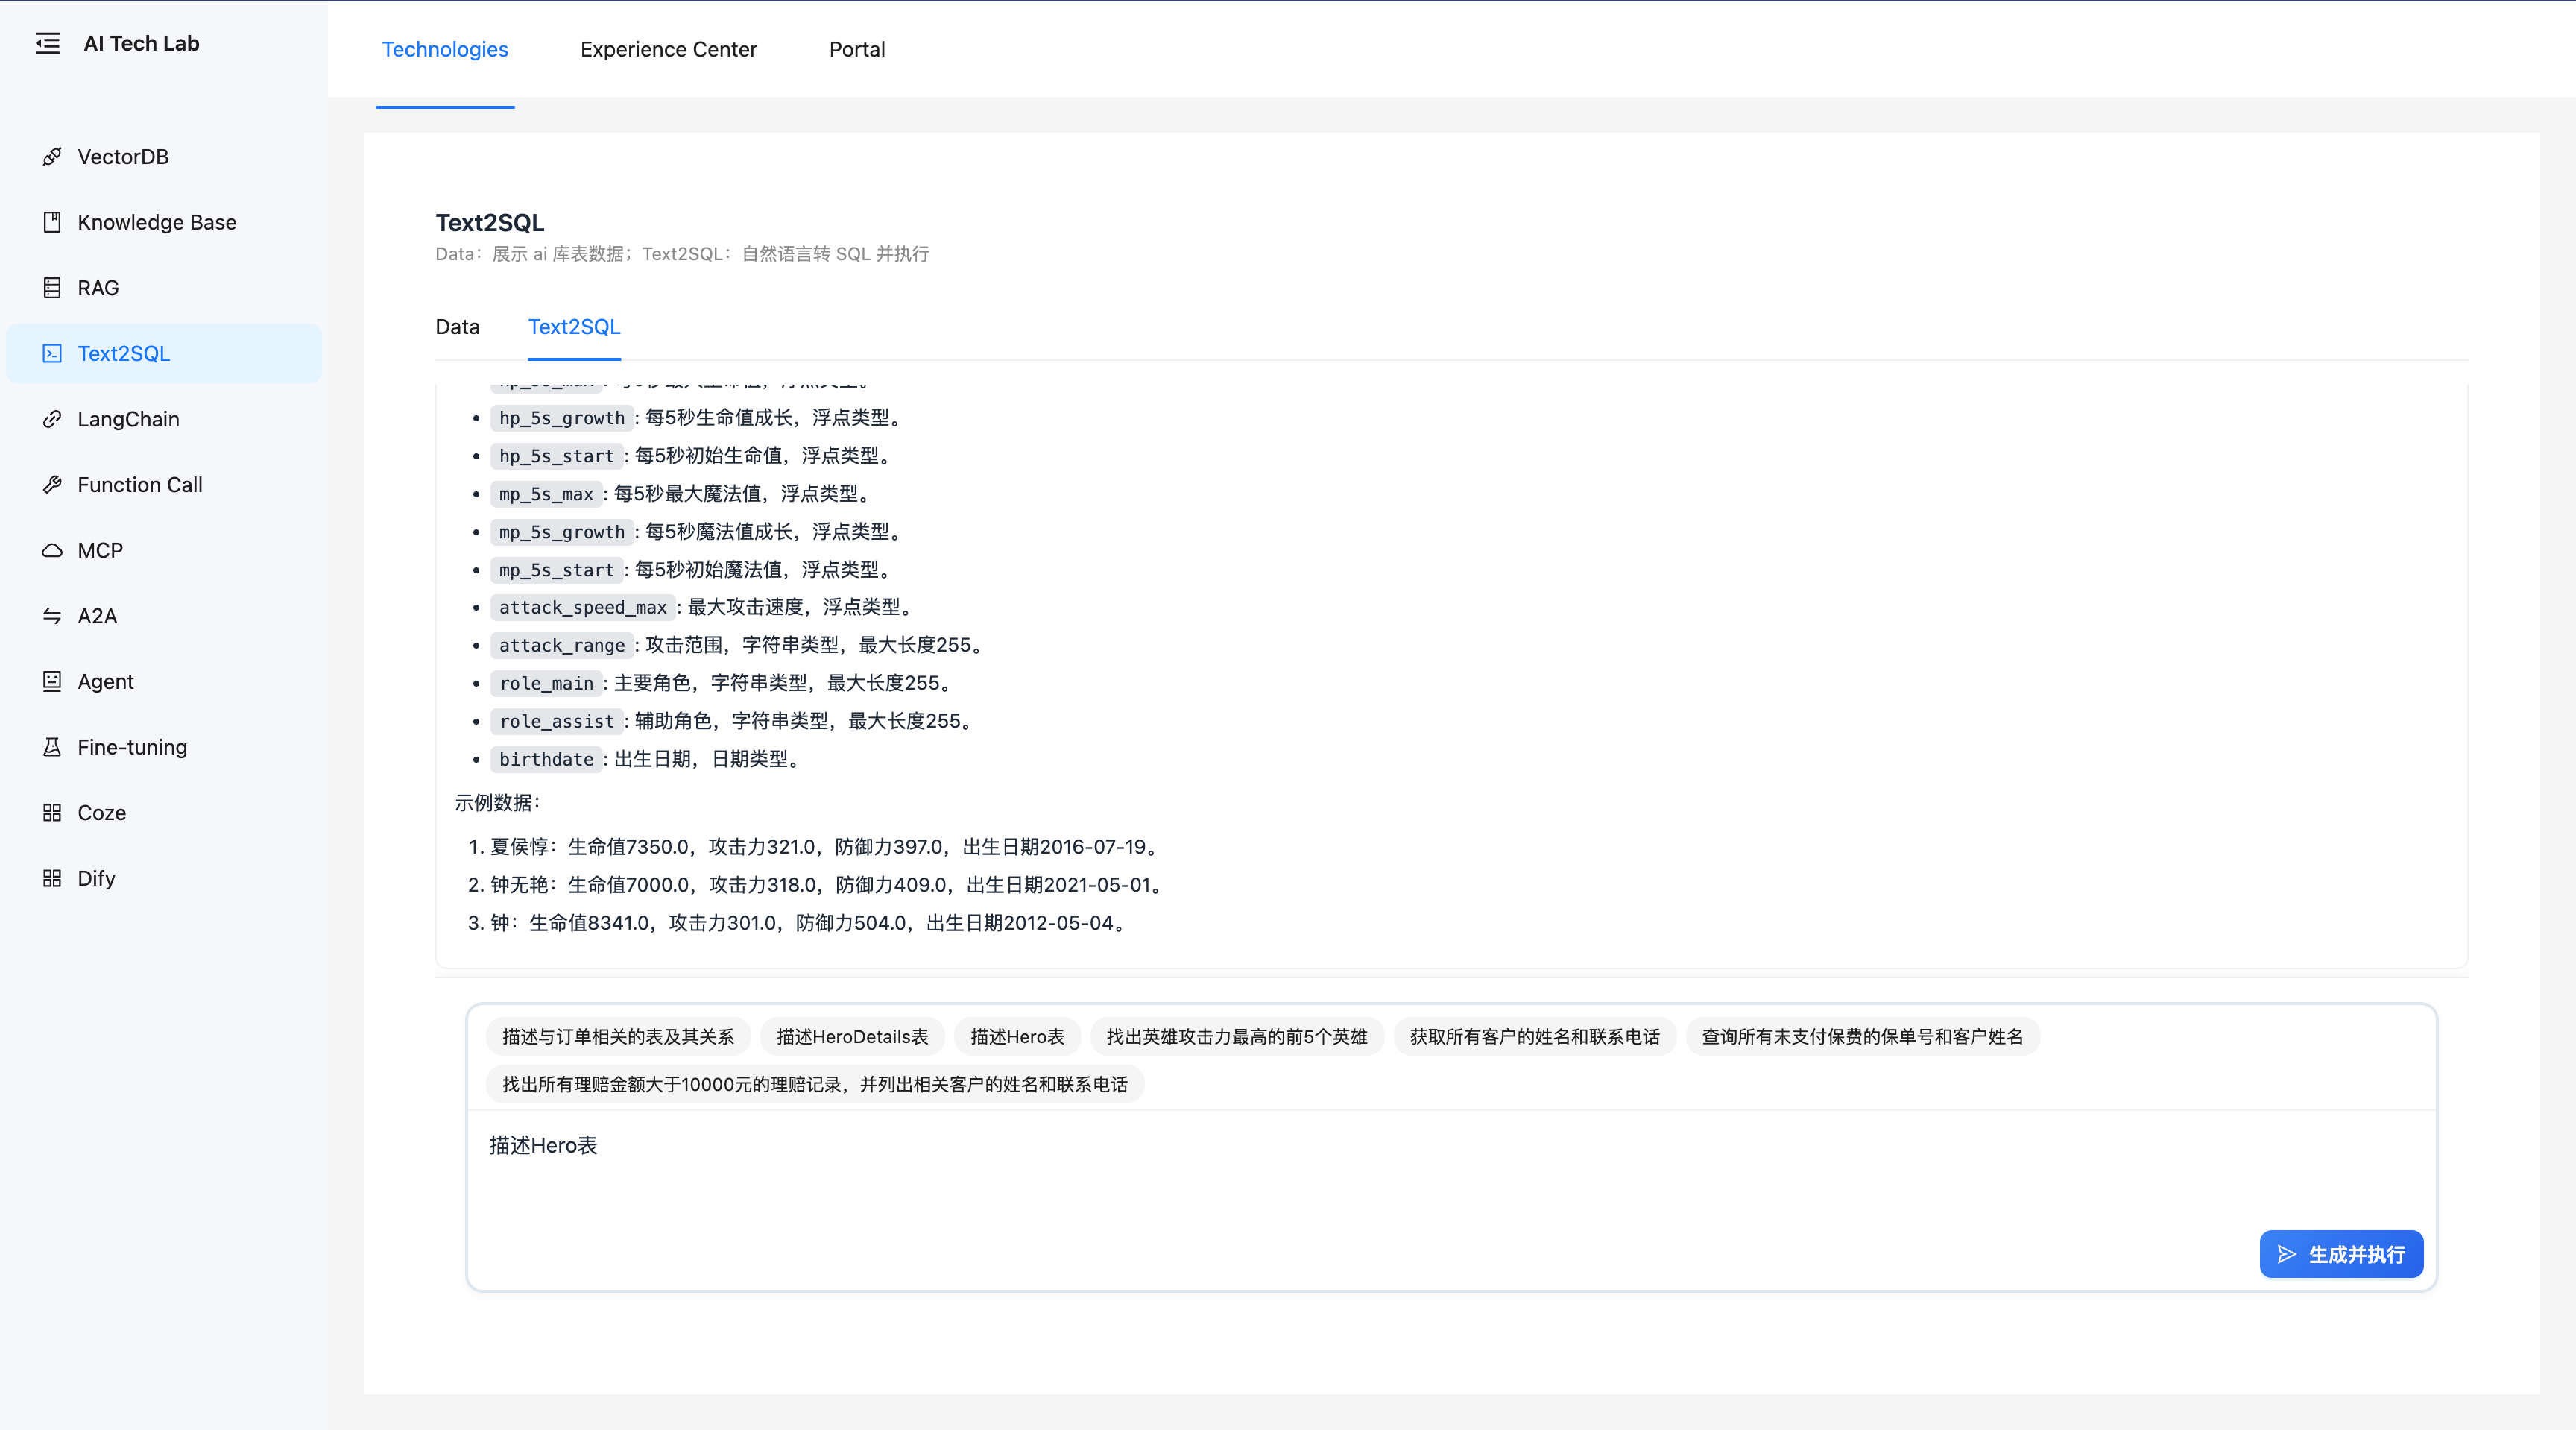Click the VectorDB rocket icon
This screenshot has height=1430, width=2576.
[52, 157]
